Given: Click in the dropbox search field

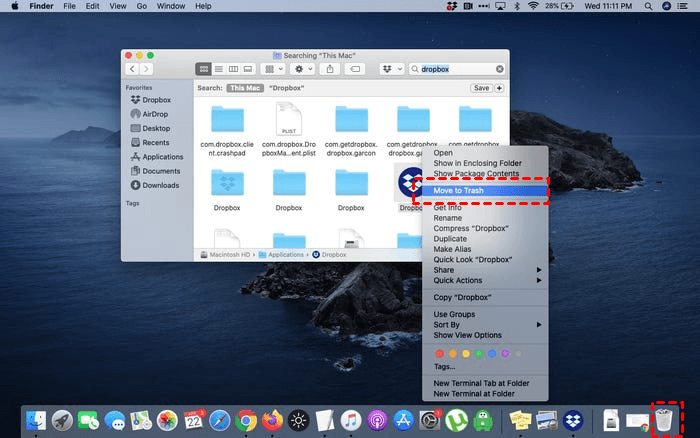Looking at the screenshot, I should [455, 69].
